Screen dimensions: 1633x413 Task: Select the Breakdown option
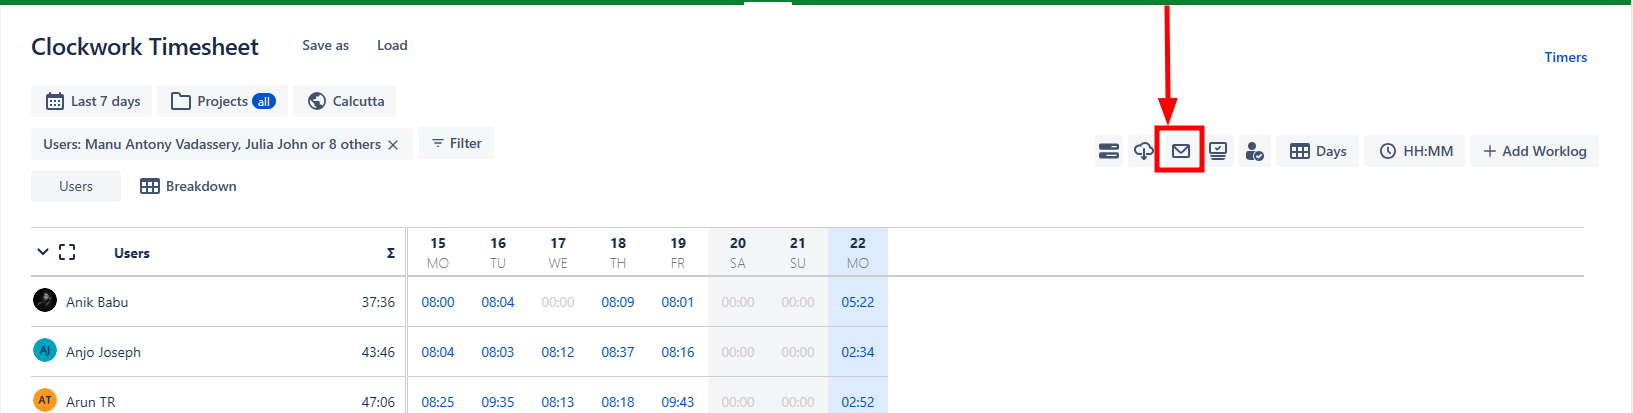click(188, 186)
